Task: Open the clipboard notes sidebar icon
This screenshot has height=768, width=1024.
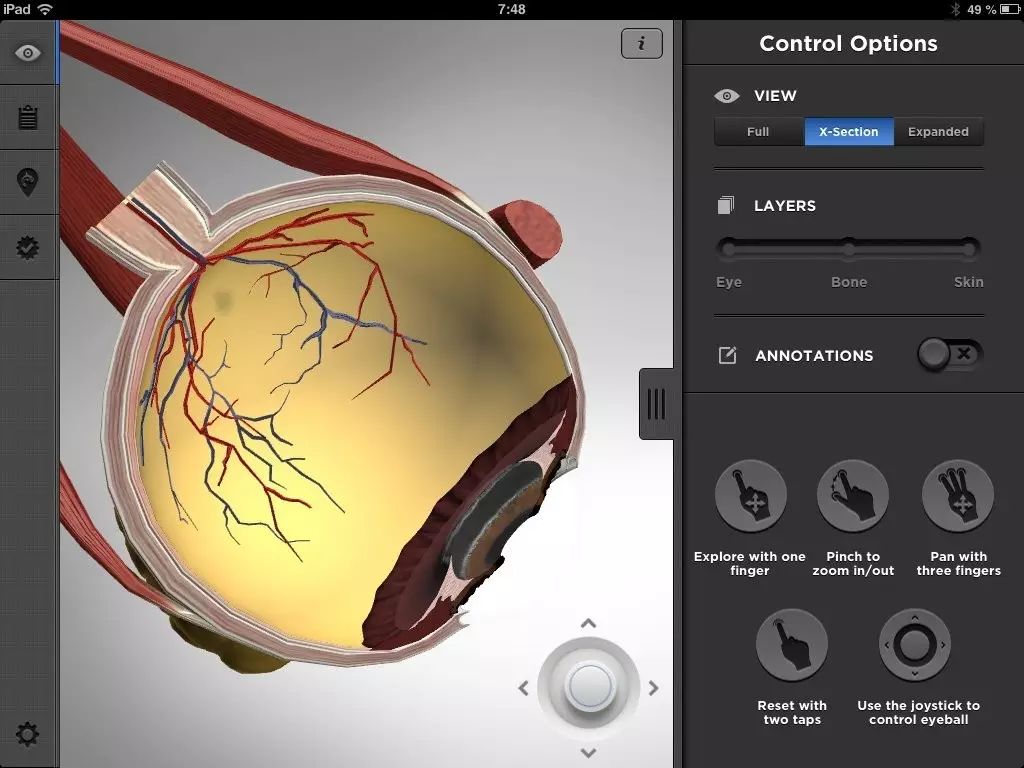Action: (28, 118)
